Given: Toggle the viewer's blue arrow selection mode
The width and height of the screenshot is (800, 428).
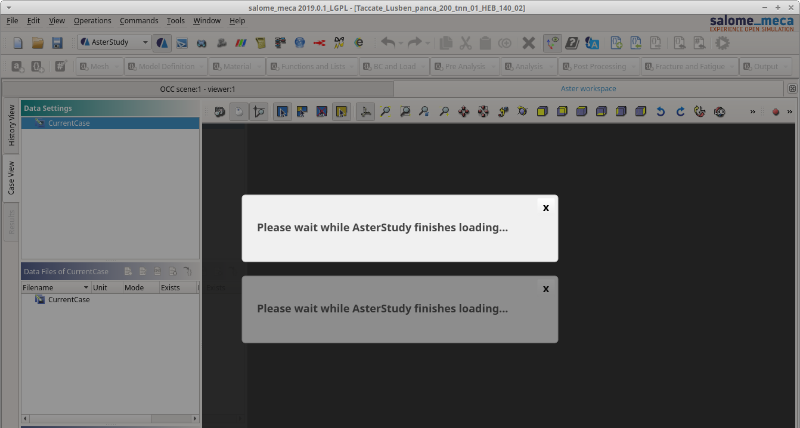Looking at the screenshot, I should click(282, 111).
